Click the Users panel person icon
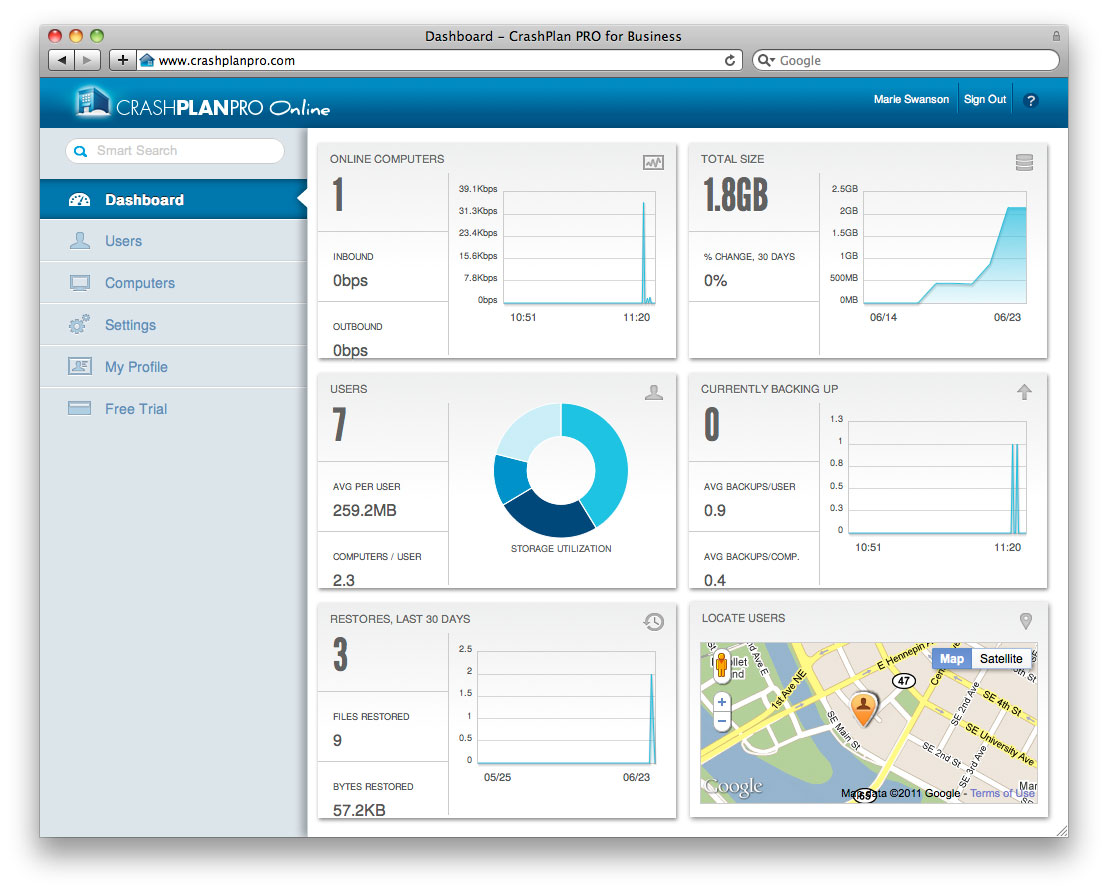The height and width of the screenshot is (892, 1108). 654,392
